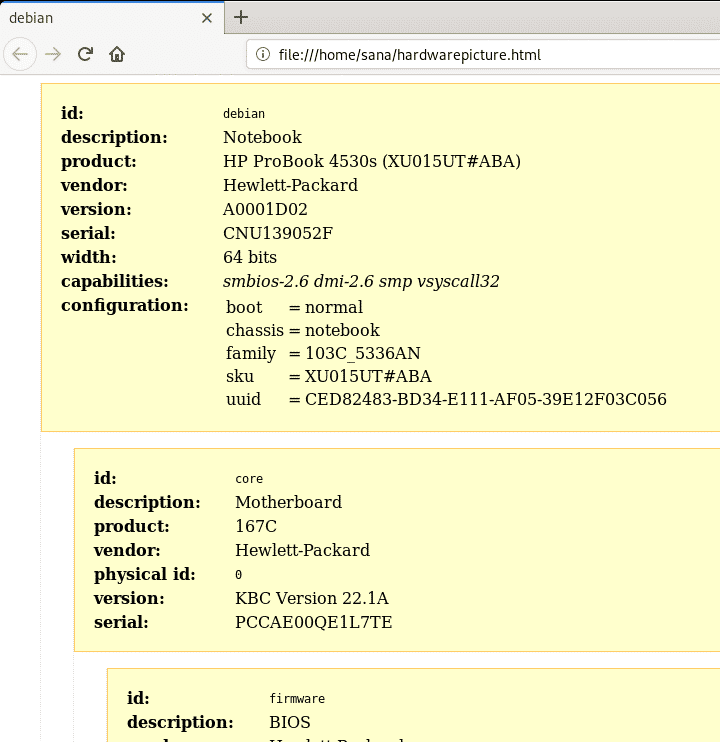Click the HP ProBook 4530s product text
Screen dimensions: 720x742
coord(371,161)
